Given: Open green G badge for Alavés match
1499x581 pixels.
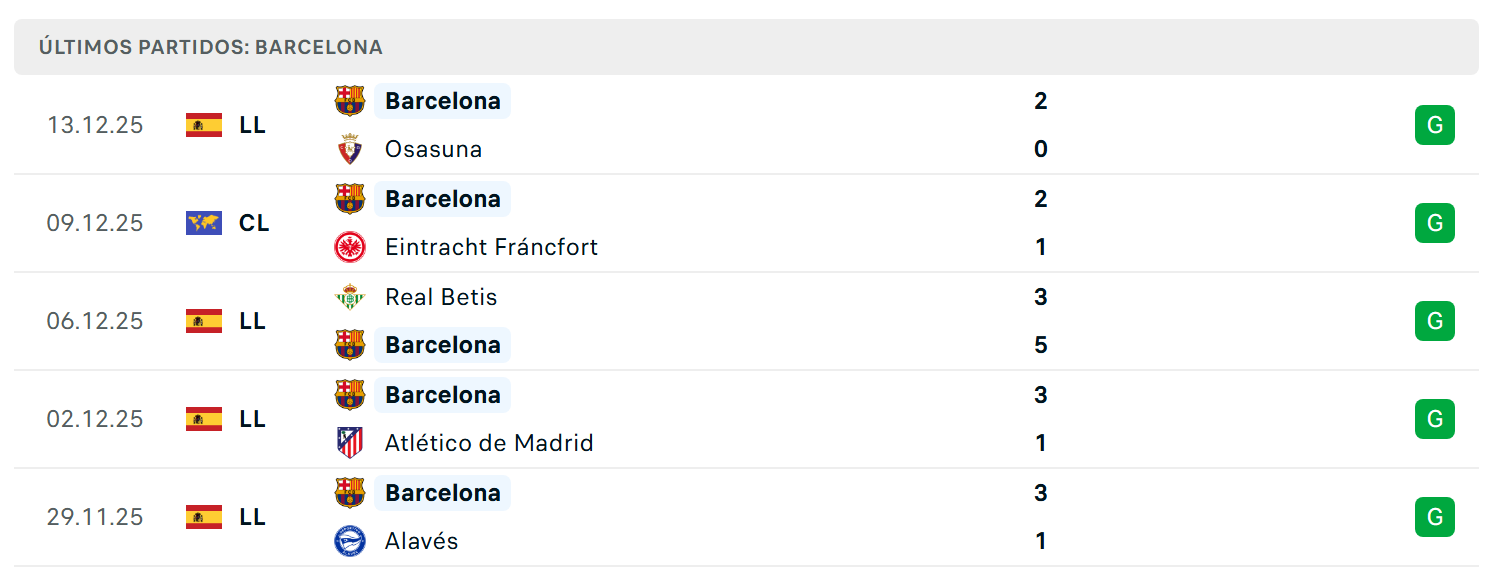Looking at the screenshot, I should click(x=1435, y=517).
